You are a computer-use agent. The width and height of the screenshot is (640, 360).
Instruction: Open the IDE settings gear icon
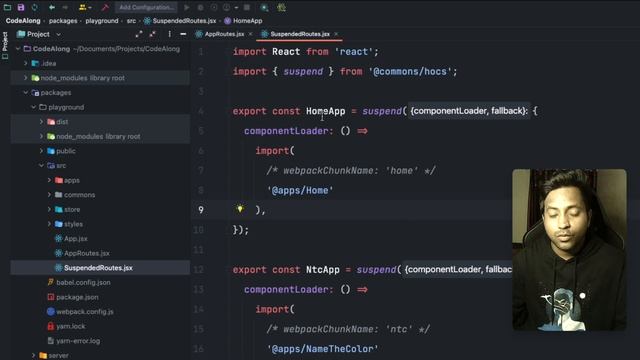tap(281, 7)
